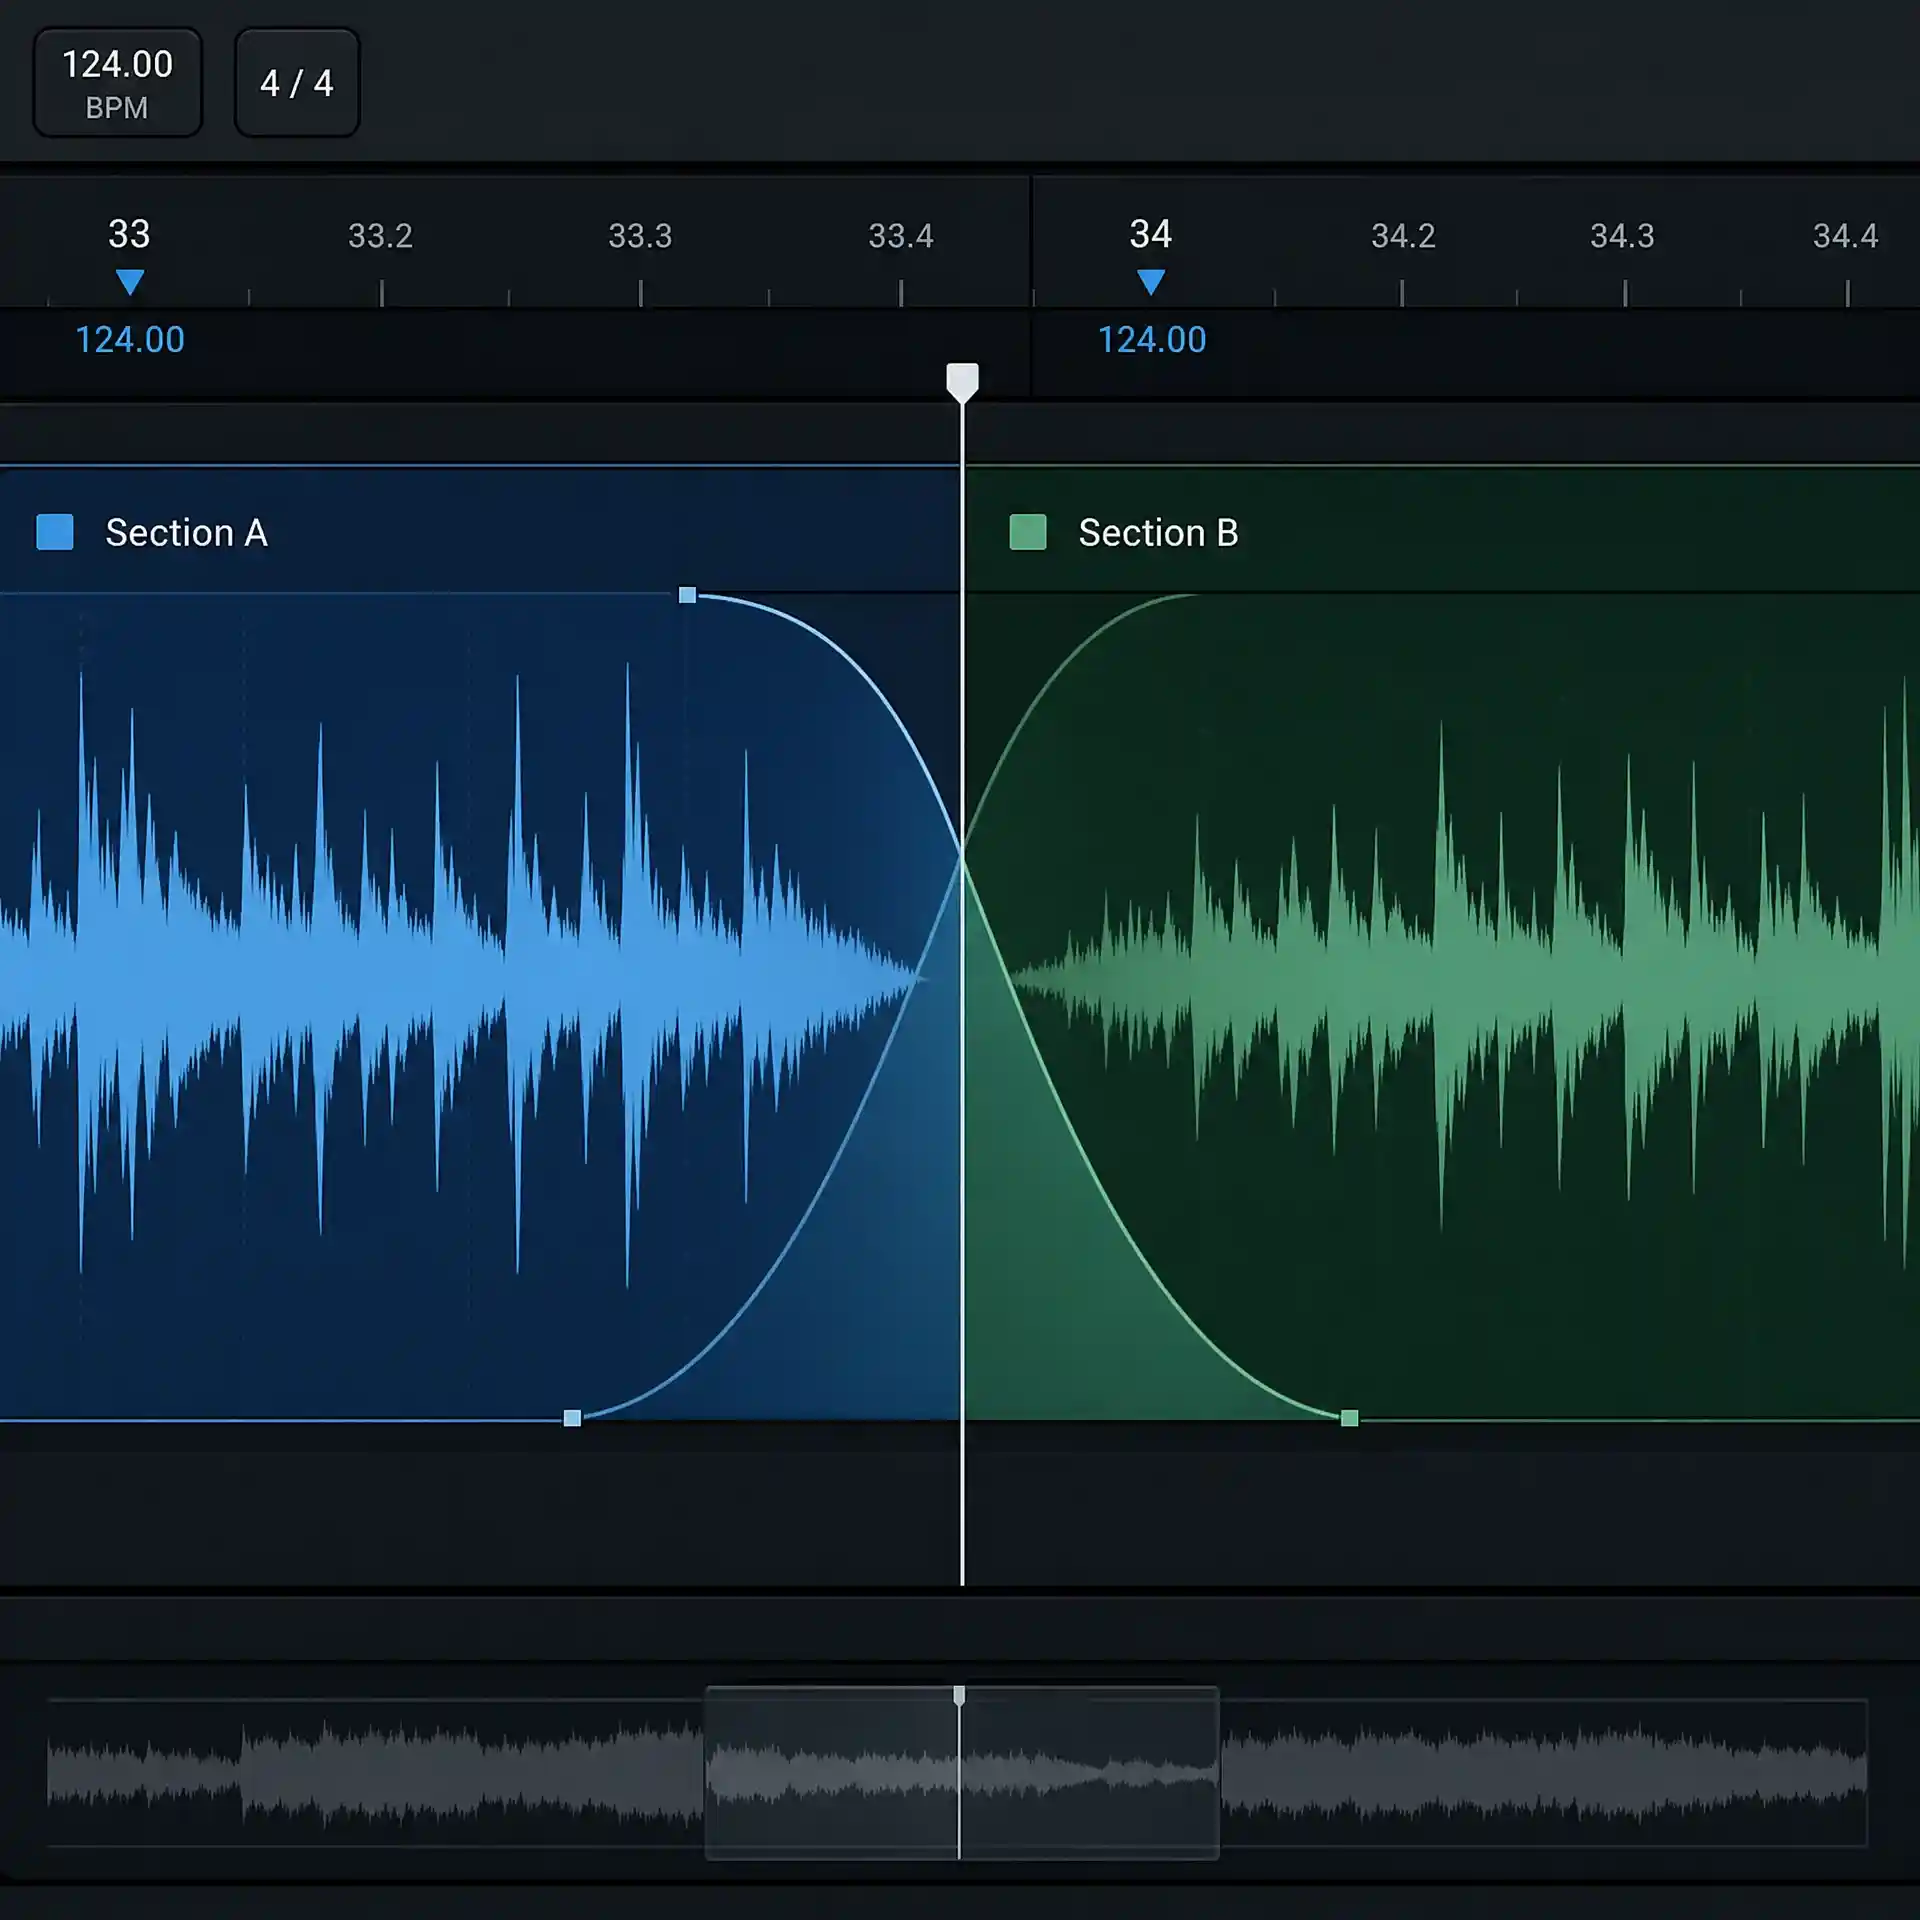Image resolution: width=1920 pixels, height=1920 pixels.
Task: Select the tempo marker triangle at bar 33
Action: tap(130, 282)
